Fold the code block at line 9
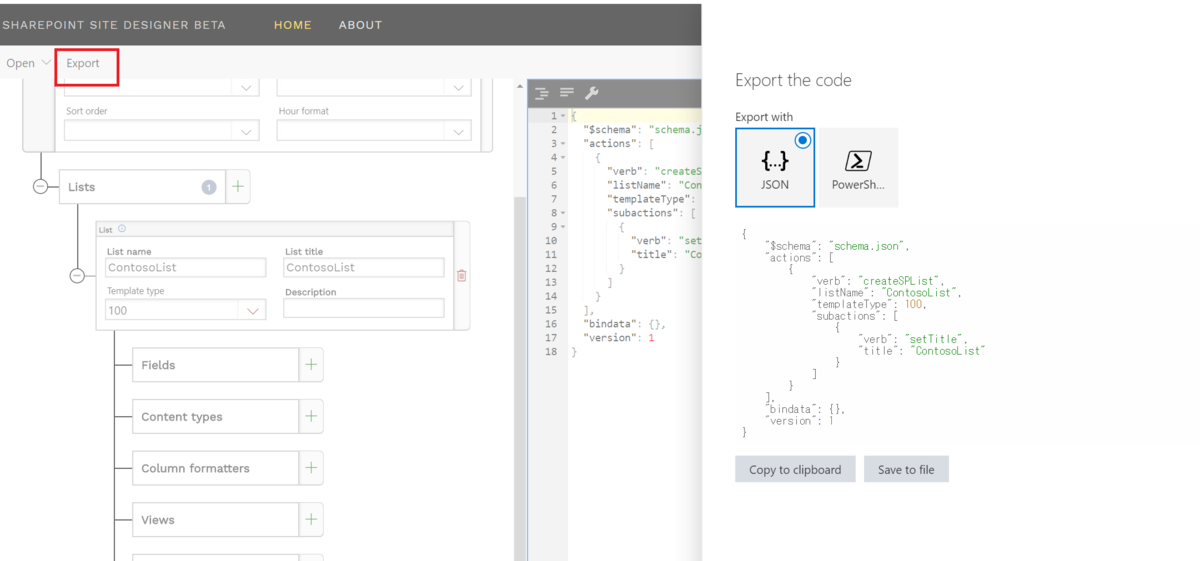This screenshot has height=561, width=1200. (563, 227)
